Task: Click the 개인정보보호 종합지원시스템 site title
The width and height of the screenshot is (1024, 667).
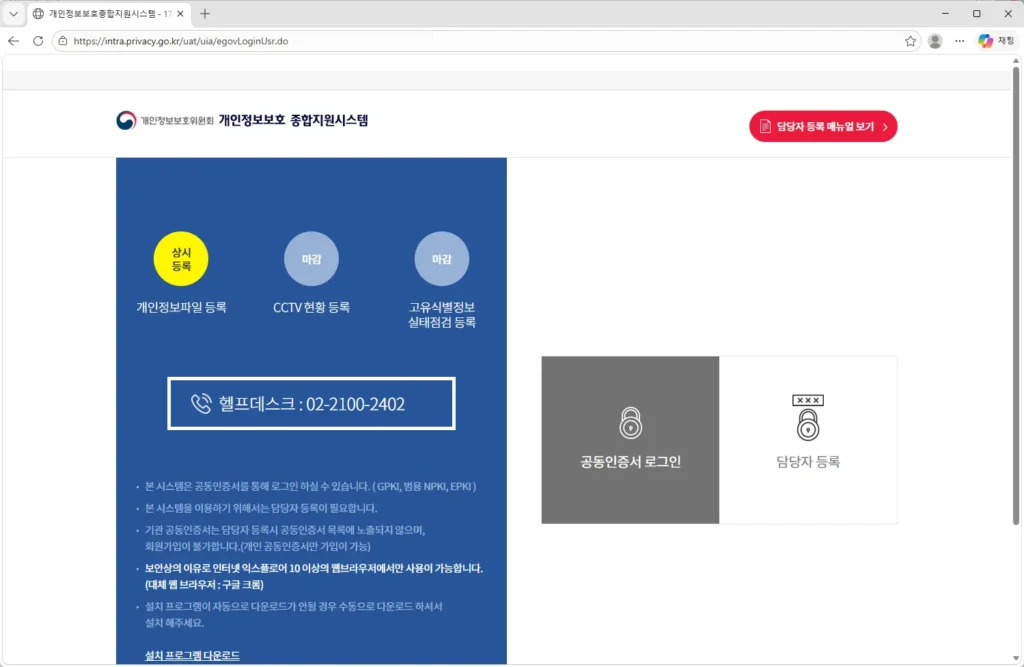Action: tap(293, 120)
